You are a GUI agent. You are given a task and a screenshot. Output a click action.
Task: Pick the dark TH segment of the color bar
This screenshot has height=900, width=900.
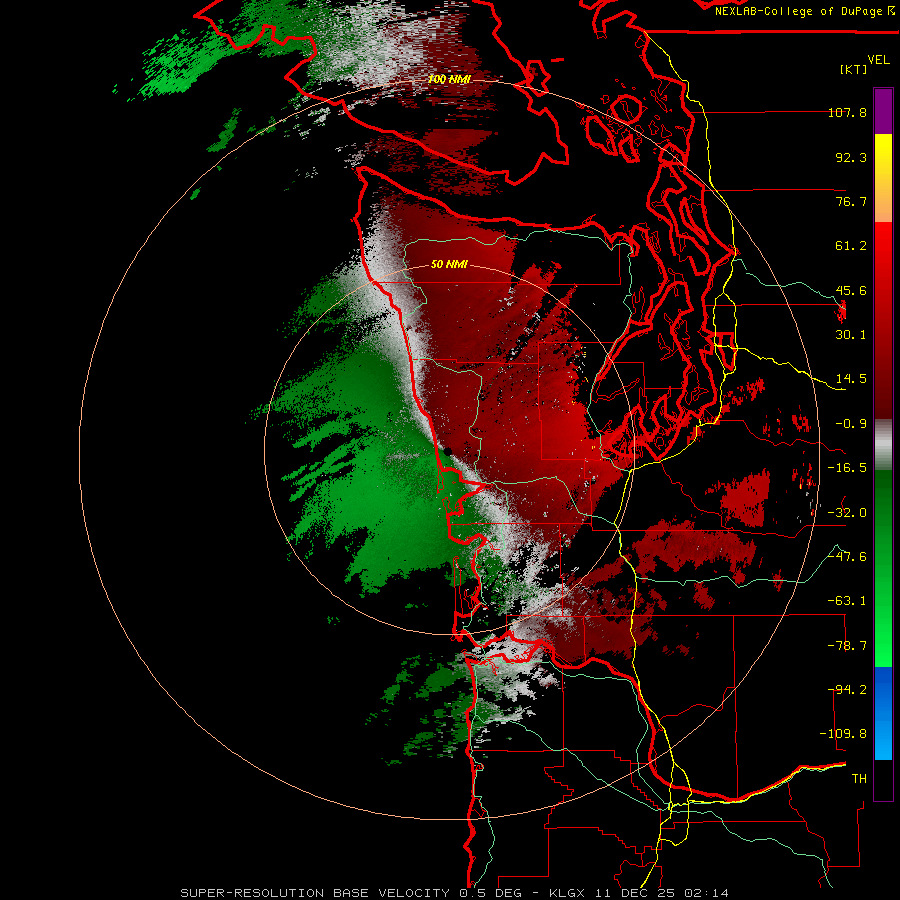tap(883, 779)
